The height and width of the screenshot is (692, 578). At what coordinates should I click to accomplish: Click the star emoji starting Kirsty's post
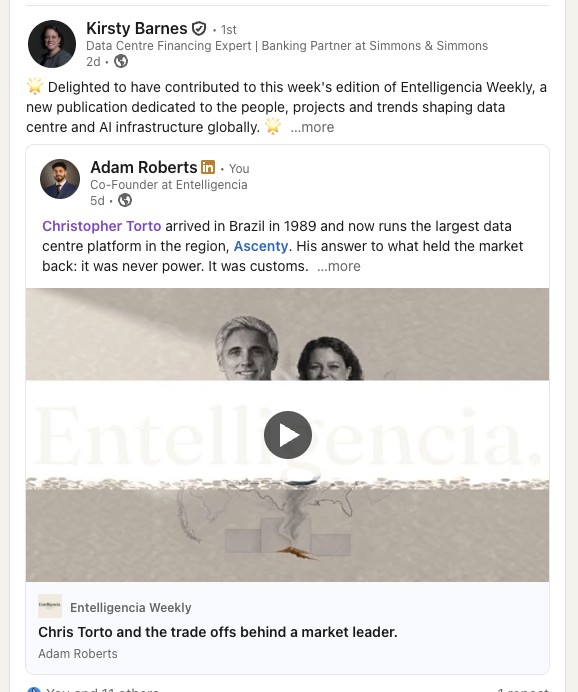pyautogui.click(x=34, y=86)
